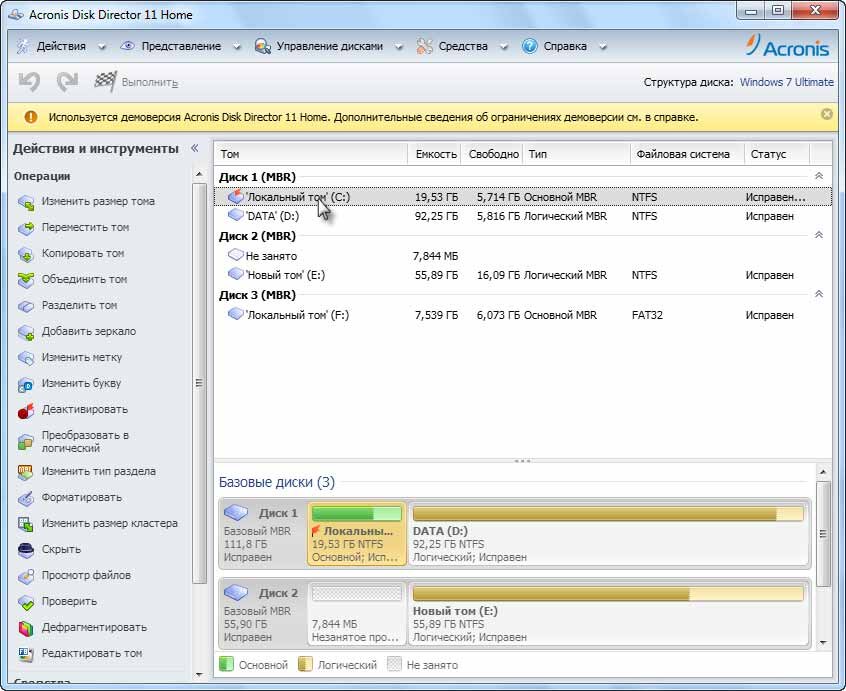Click Форматировать operation link
Viewport: 846px width, 691px height.
coord(81,497)
